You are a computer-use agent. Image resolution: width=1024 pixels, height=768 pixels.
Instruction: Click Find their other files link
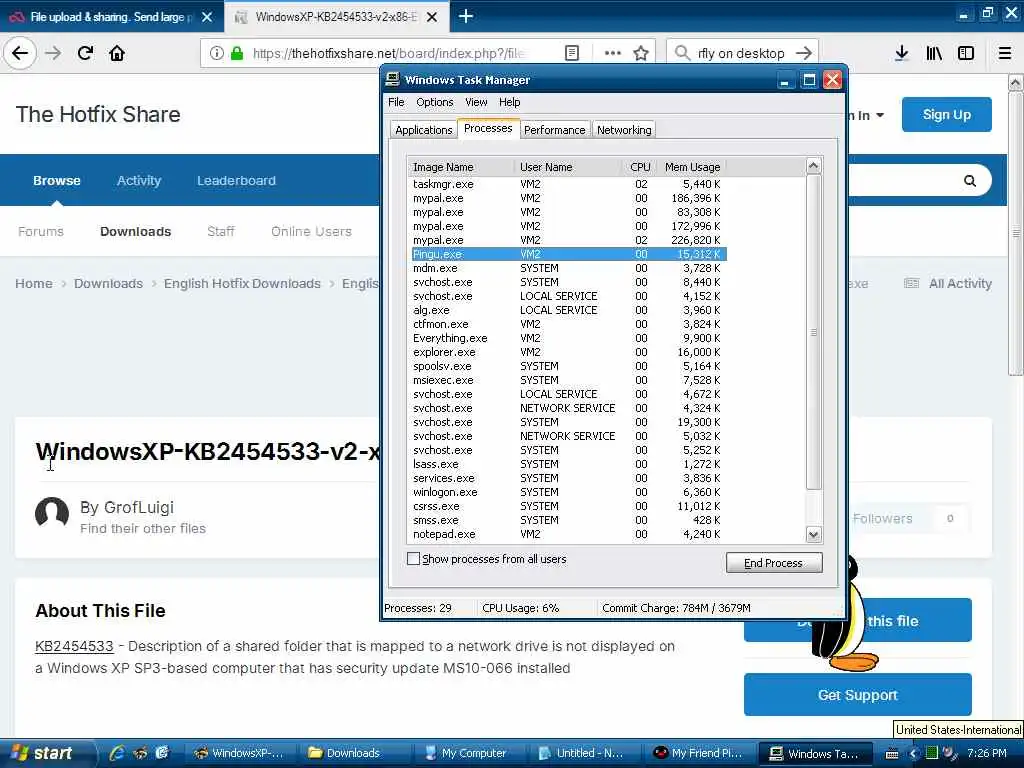[143, 528]
